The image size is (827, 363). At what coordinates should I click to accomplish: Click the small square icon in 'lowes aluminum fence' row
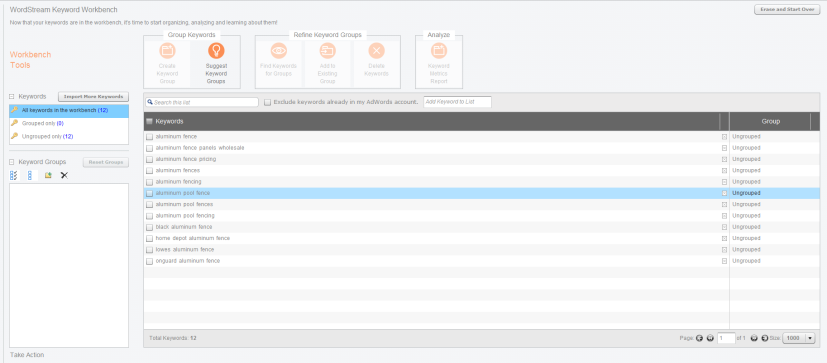[724, 250]
